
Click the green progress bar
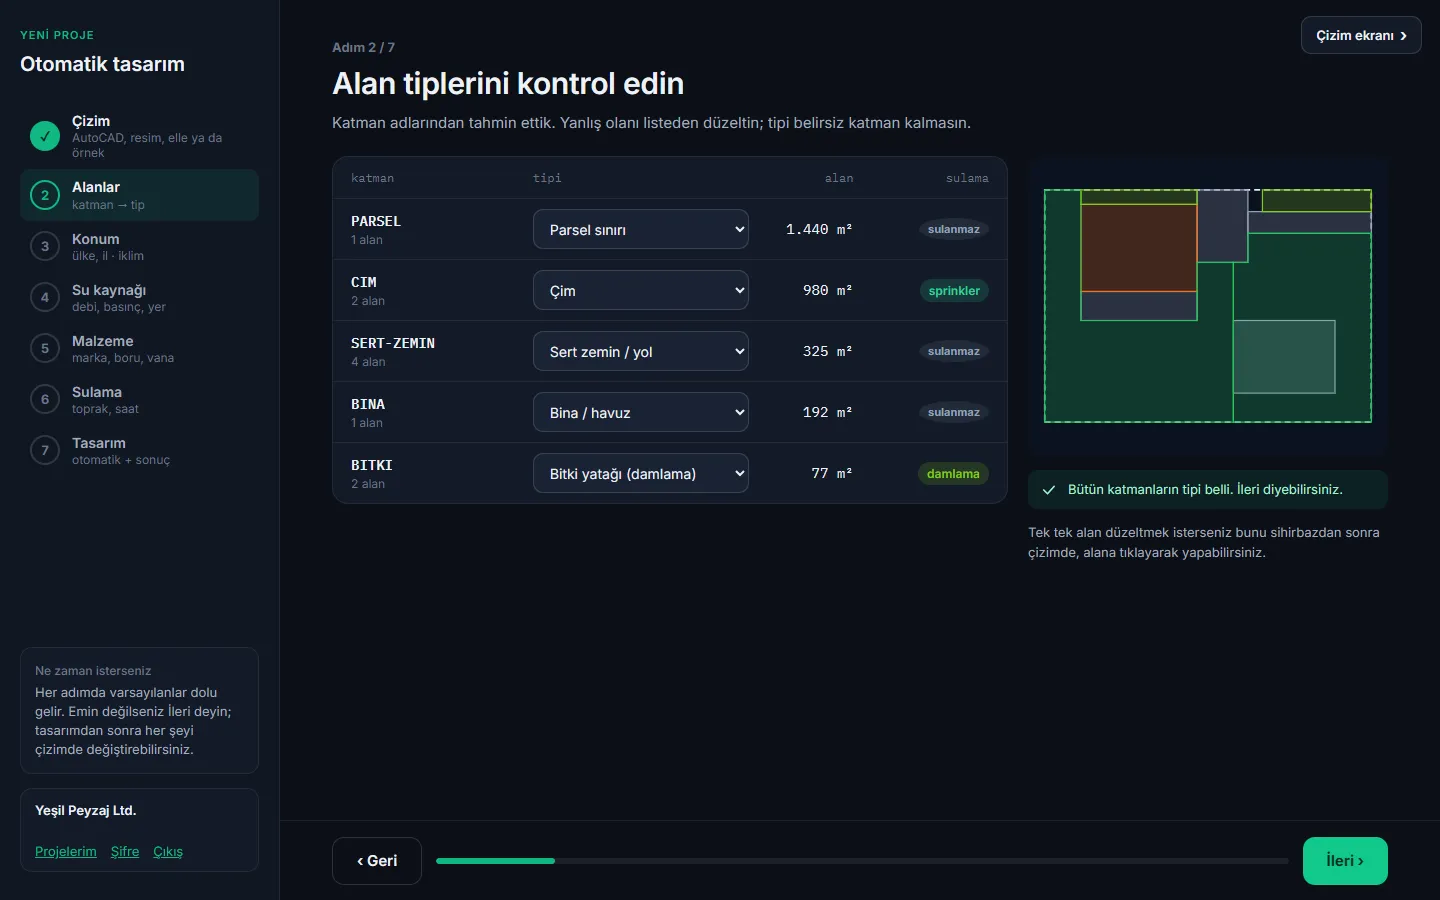click(x=495, y=861)
